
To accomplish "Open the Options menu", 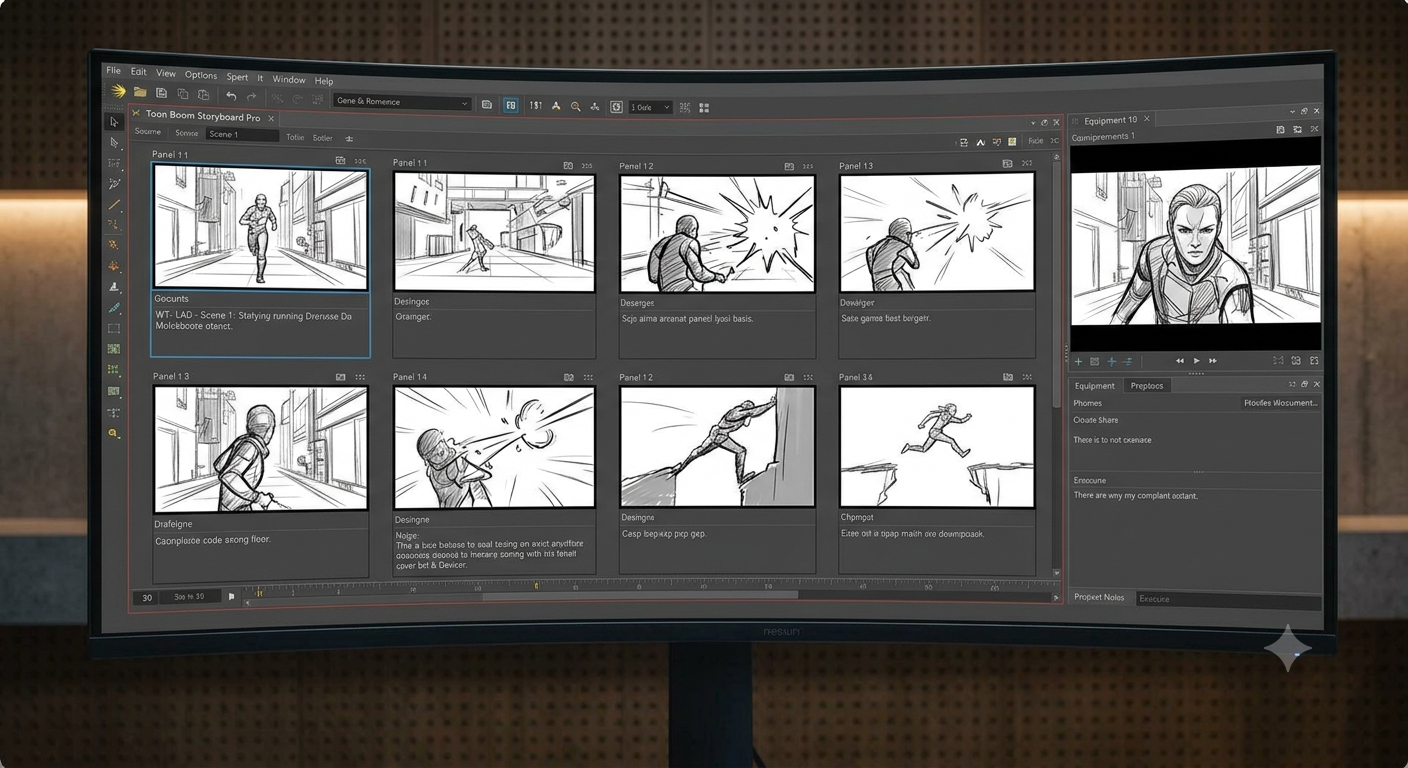I will 200,75.
